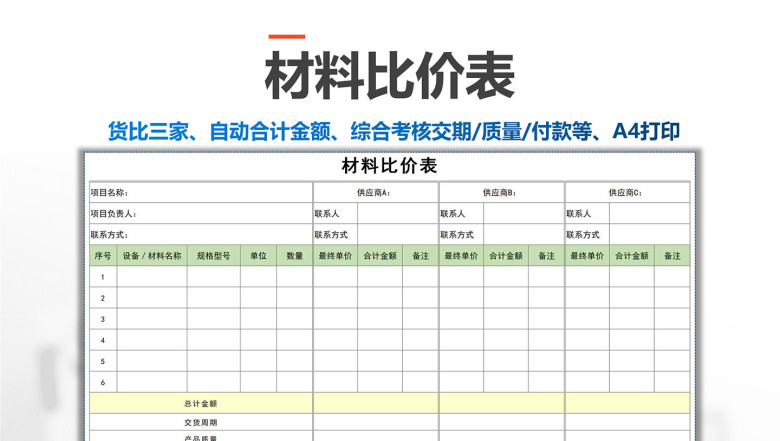The width and height of the screenshot is (780, 441).
Task: Click serial number 4 in 序号 column
Action: pos(103,340)
